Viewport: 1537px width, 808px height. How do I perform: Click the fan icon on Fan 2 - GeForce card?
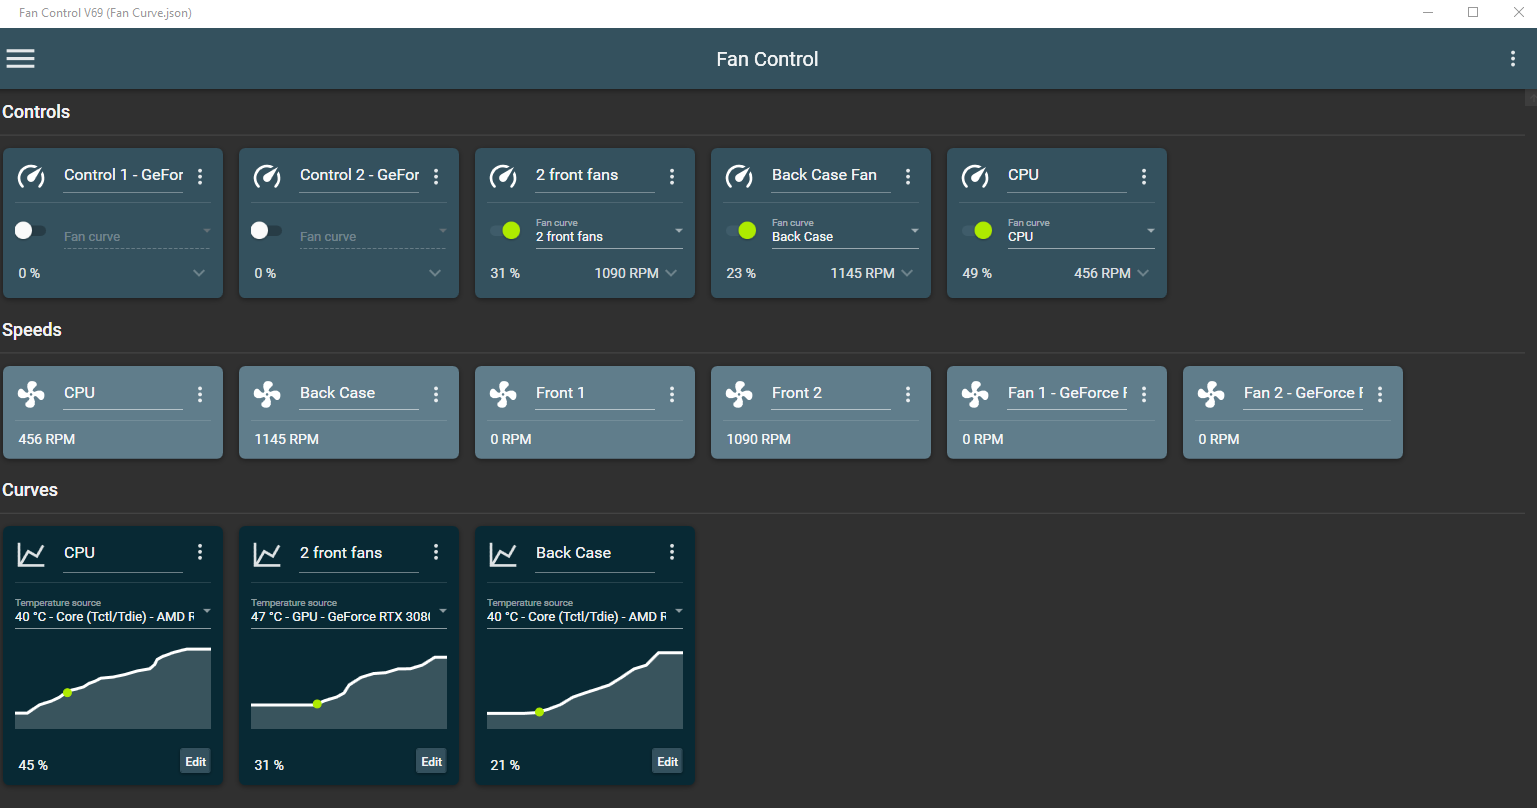point(1212,394)
